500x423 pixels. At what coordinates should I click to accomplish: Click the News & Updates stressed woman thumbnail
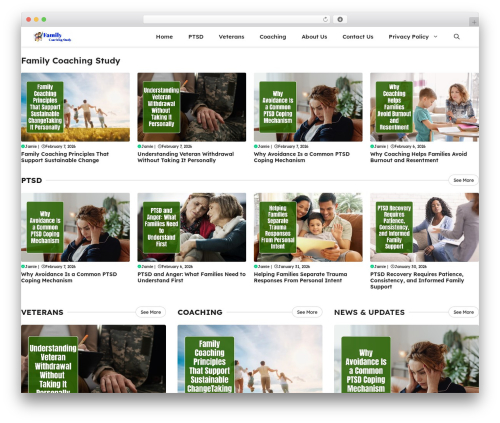point(406,359)
